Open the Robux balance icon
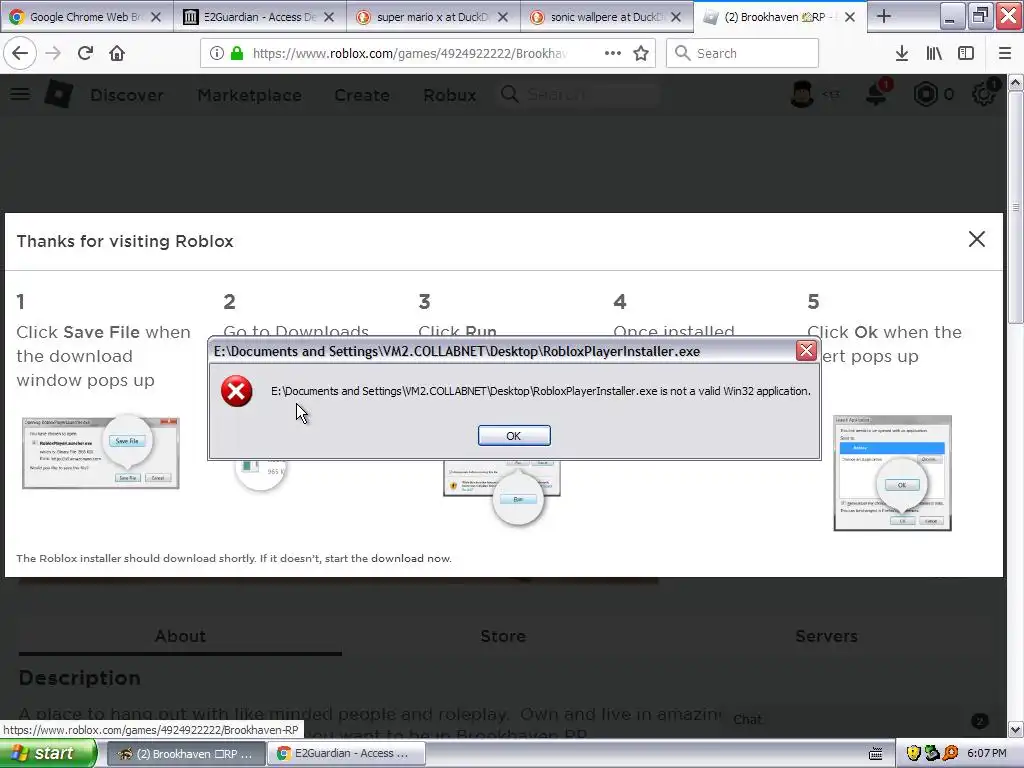The height and width of the screenshot is (768, 1024). tap(925, 95)
